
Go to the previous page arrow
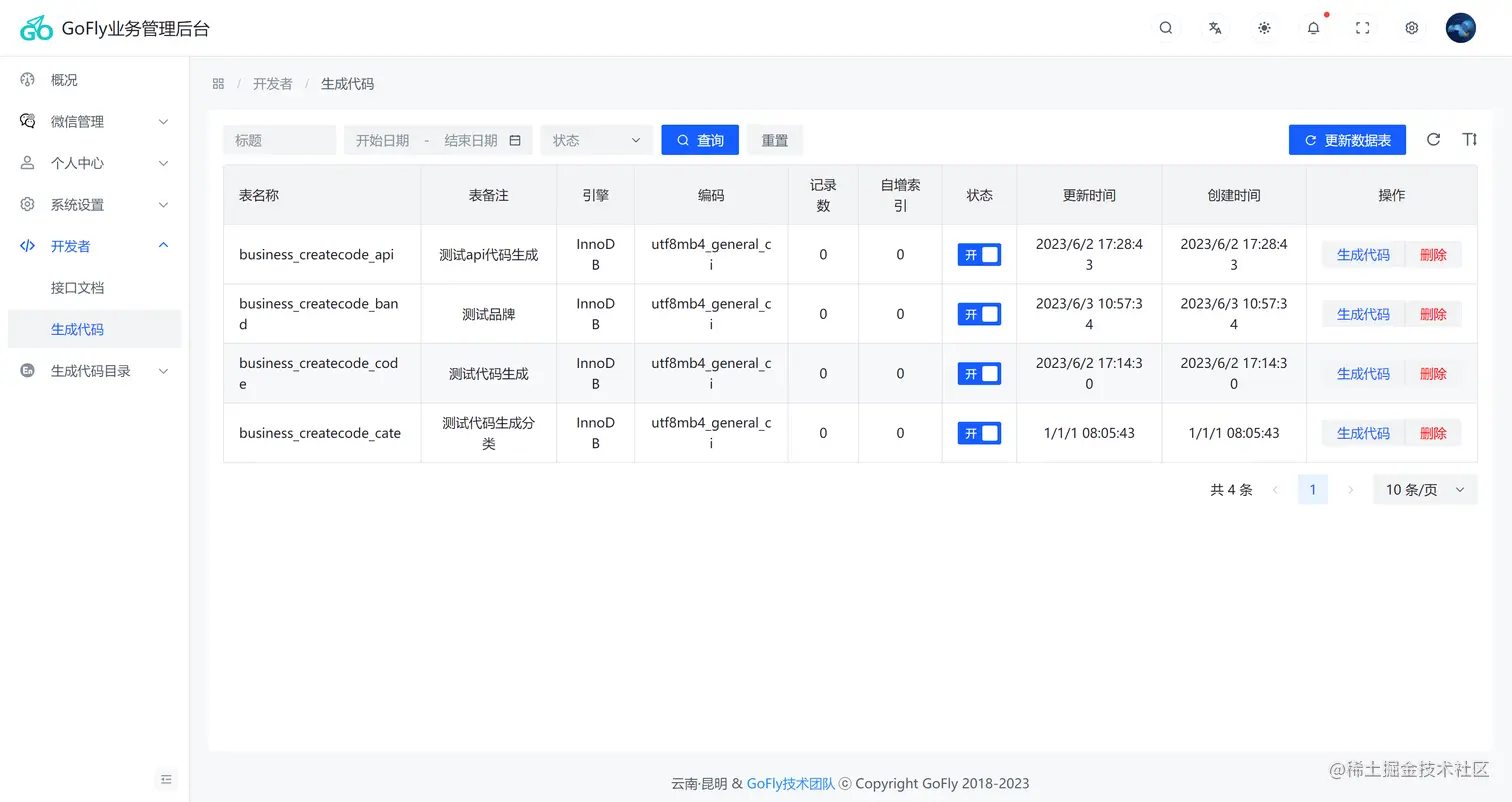coord(1275,490)
